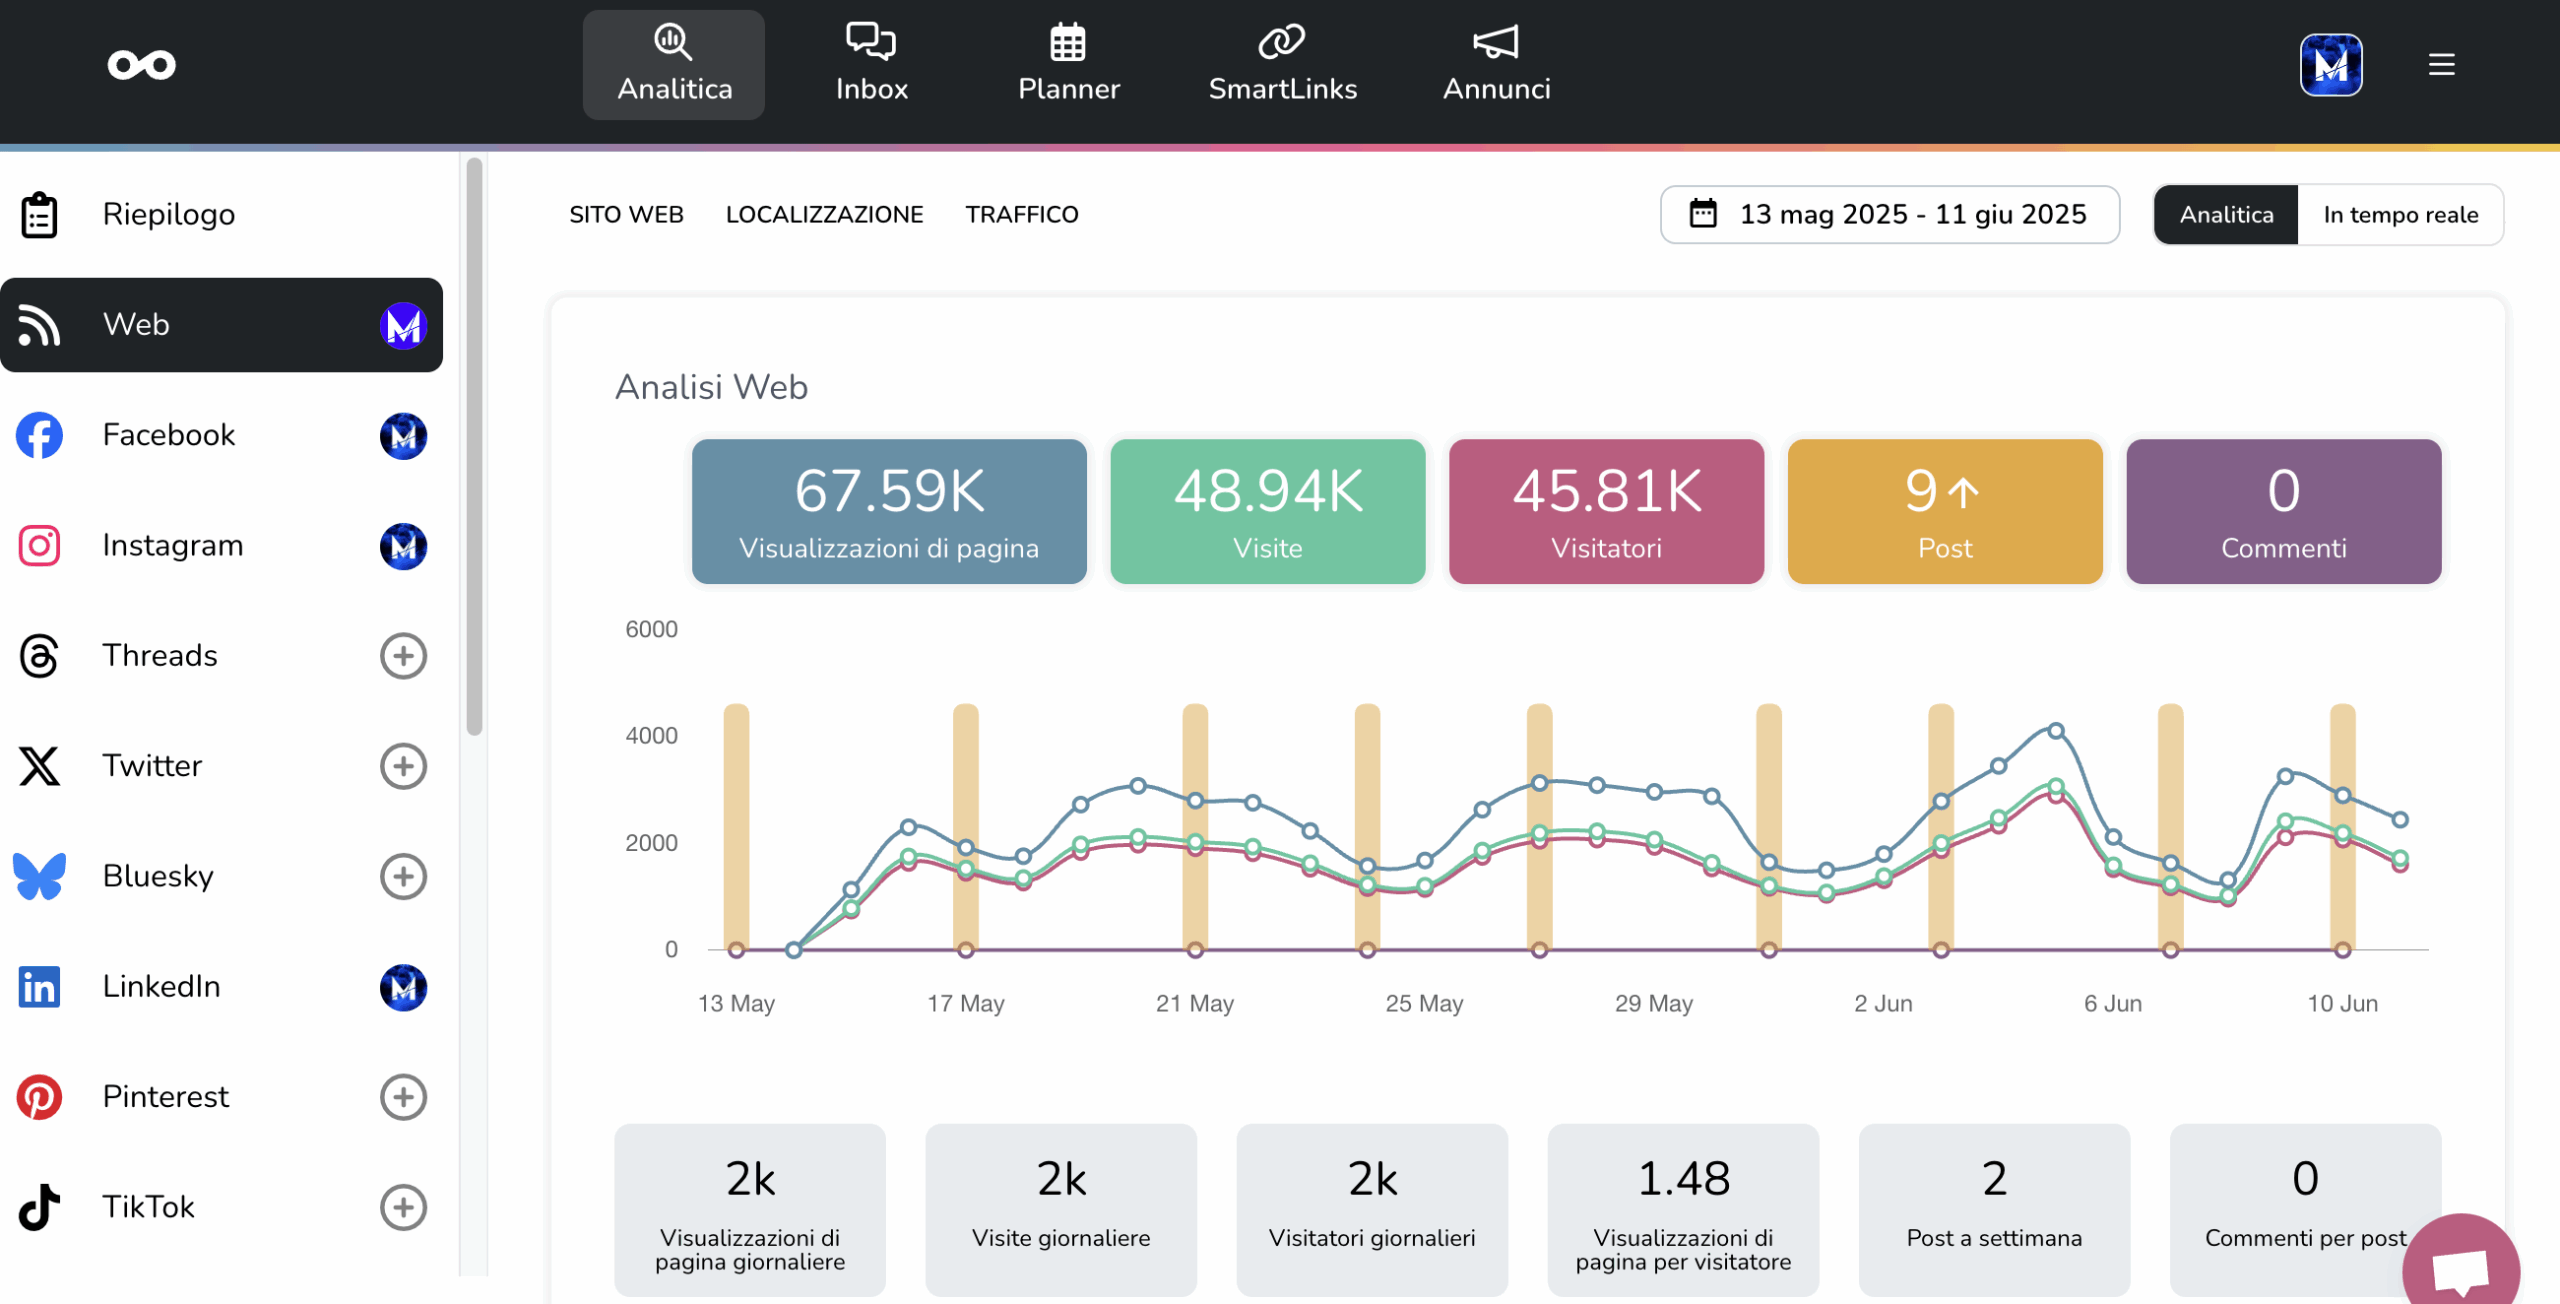2560x1304 pixels.
Task: Open the Annunci megaphone section
Action: coord(1496,64)
